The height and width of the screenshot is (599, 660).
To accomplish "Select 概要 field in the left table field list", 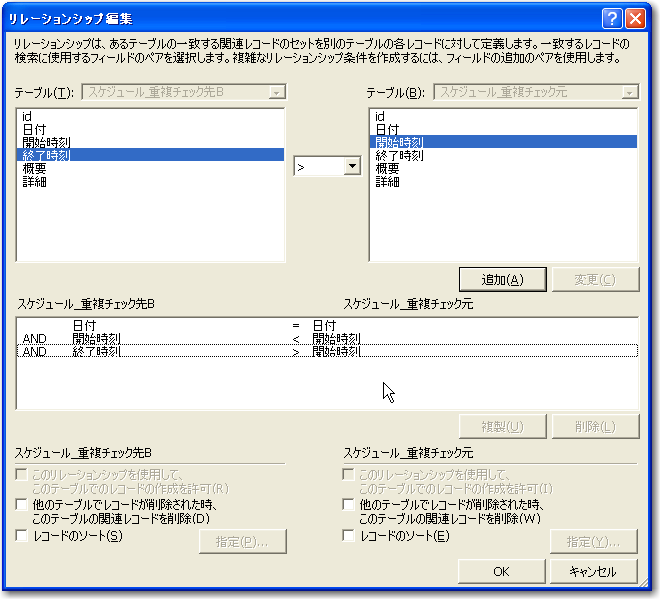I will pos(33,168).
